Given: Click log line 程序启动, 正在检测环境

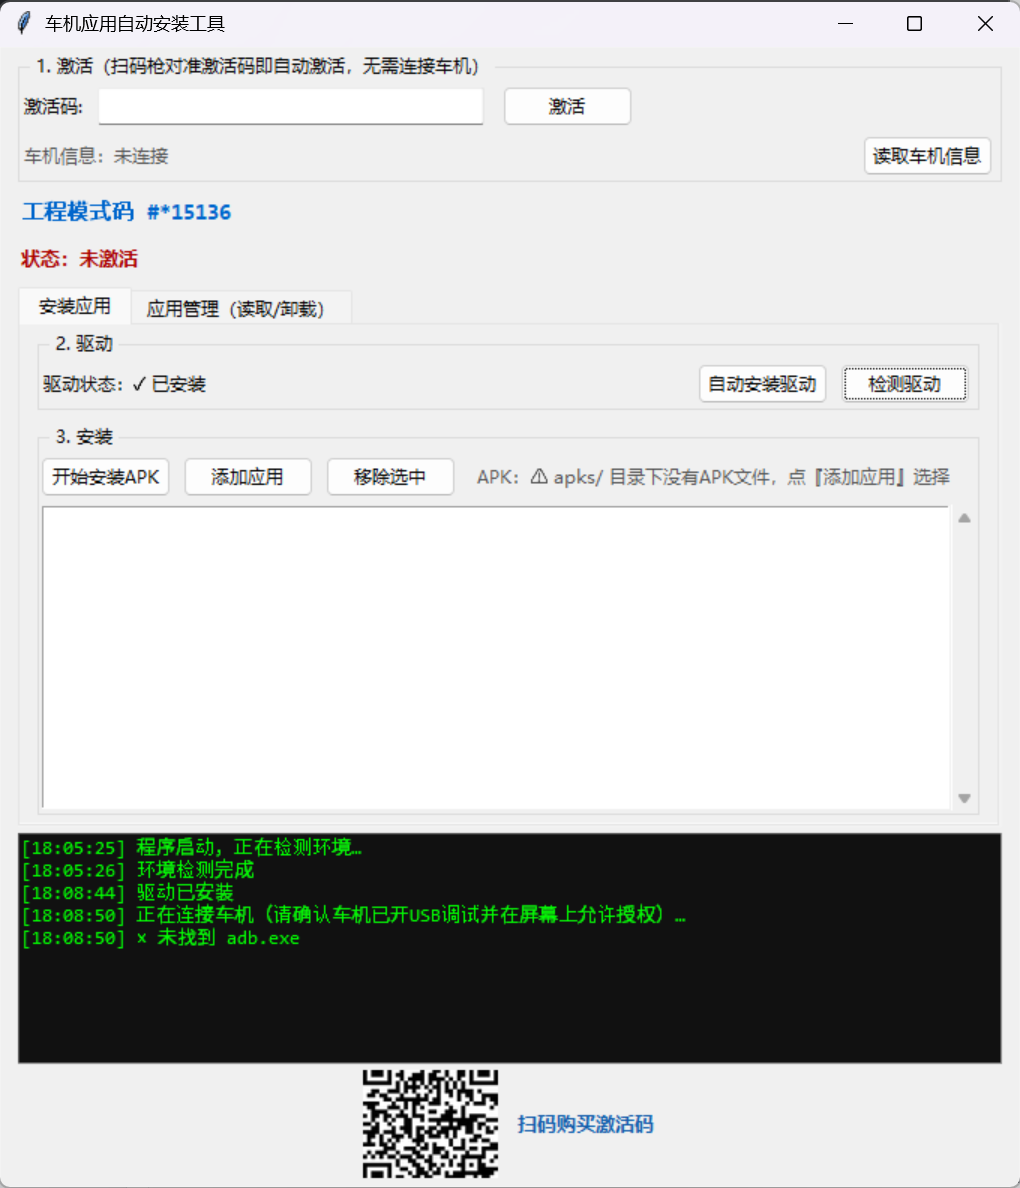Looking at the screenshot, I should pyautogui.click(x=192, y=847).
